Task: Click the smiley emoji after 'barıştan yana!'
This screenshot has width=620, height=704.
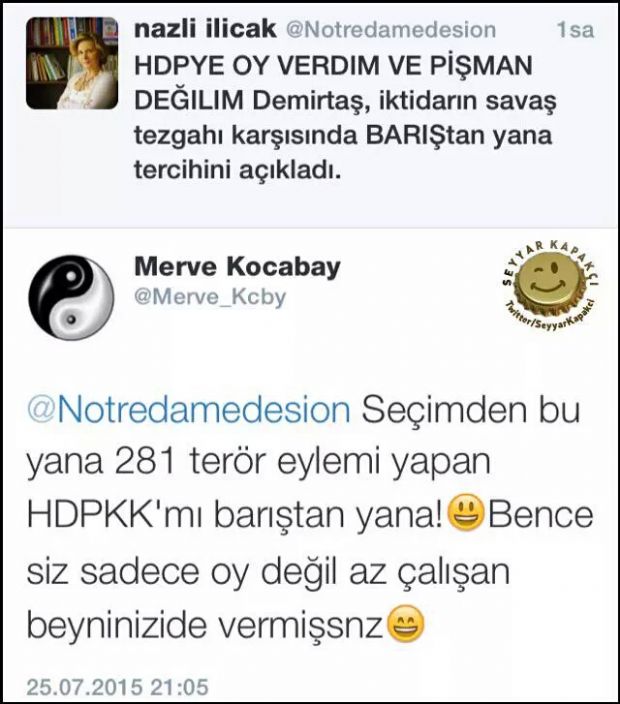Action: tap(467, 513)
